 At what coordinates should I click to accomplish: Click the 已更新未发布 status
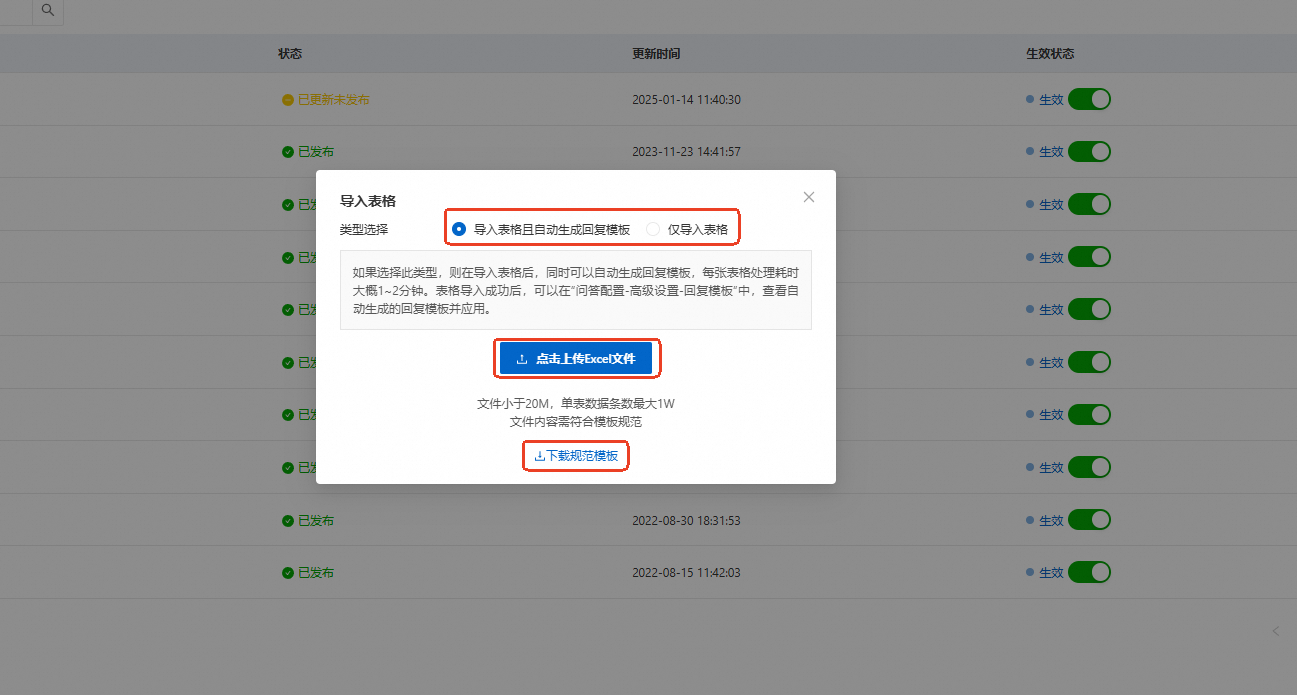(x=326, y=100)
